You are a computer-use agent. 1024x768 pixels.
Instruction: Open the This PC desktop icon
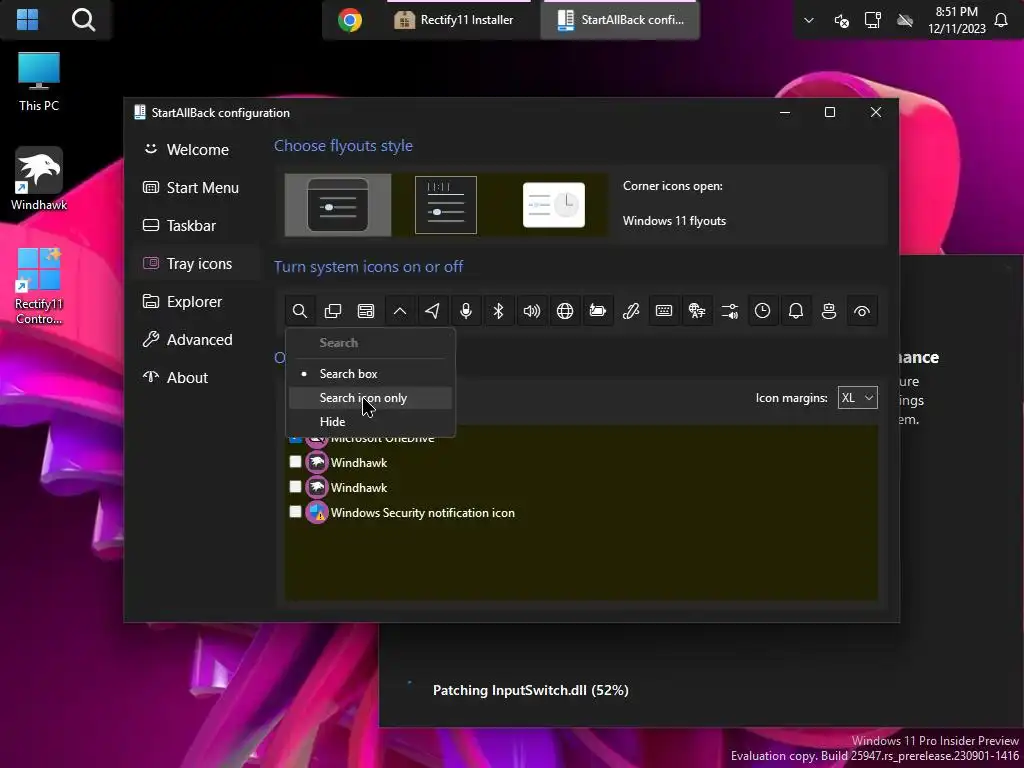tap(39, 82)
